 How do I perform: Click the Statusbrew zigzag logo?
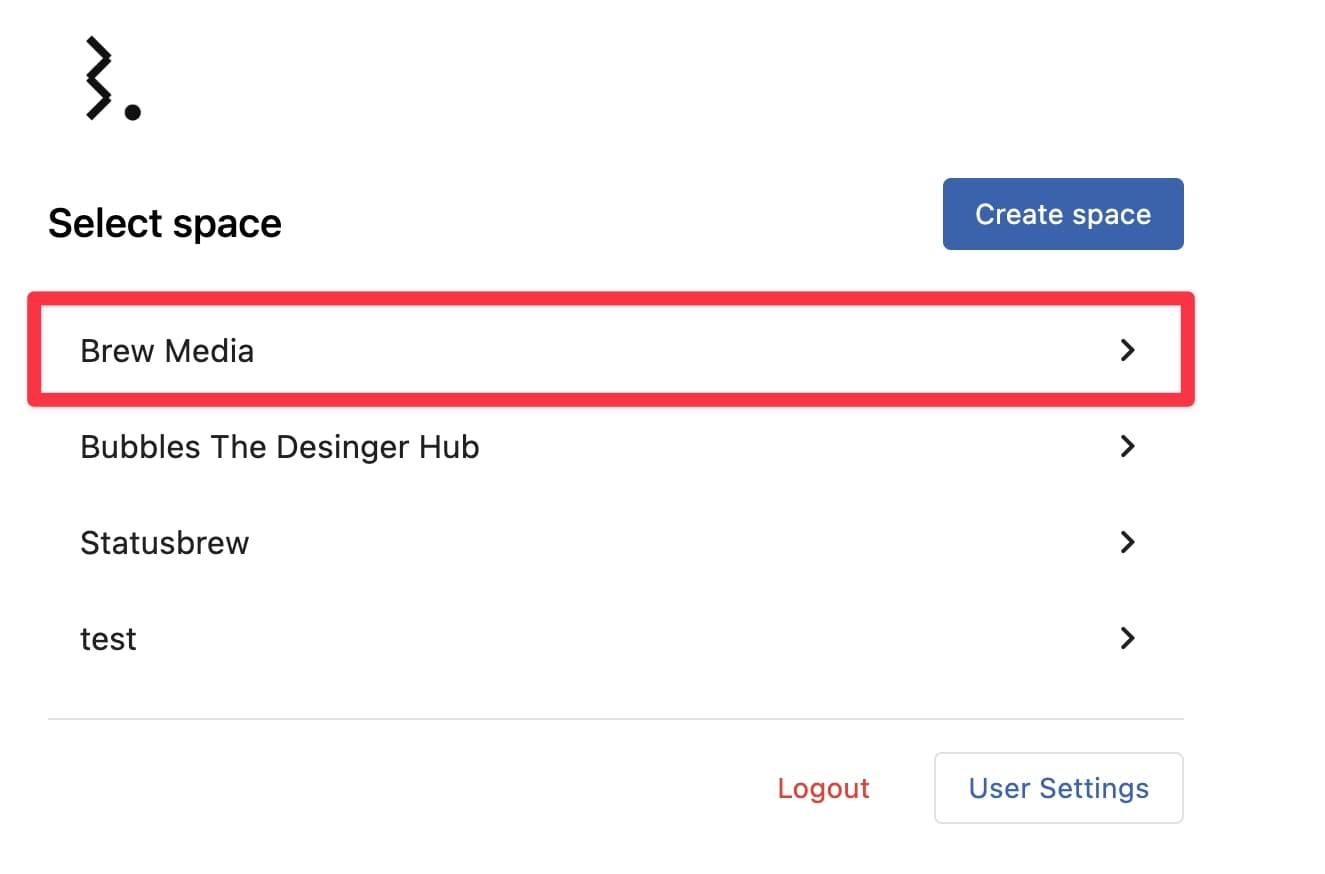pyautogui.click(x=98, y=78)
